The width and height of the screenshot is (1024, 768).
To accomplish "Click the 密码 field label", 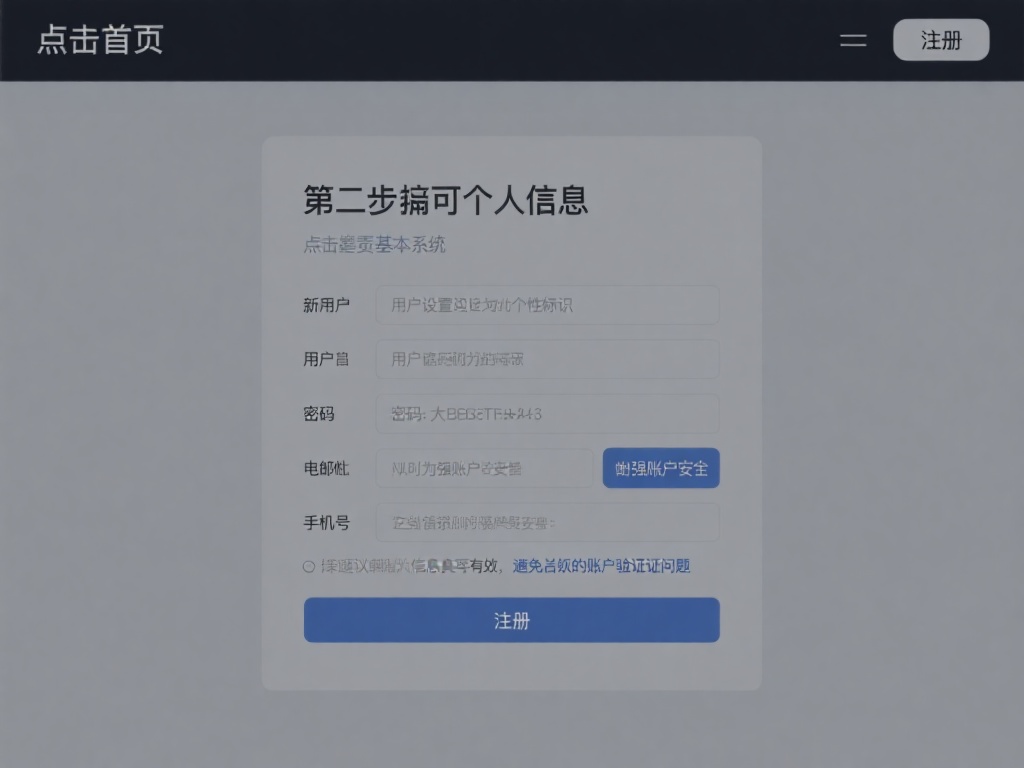I will pos(319,414).
